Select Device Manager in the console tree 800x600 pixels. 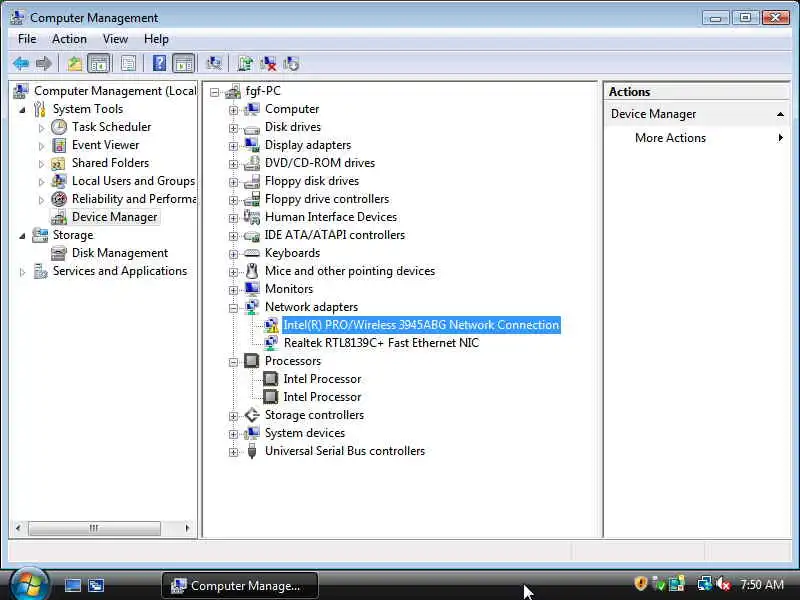[x=114, y=217]
